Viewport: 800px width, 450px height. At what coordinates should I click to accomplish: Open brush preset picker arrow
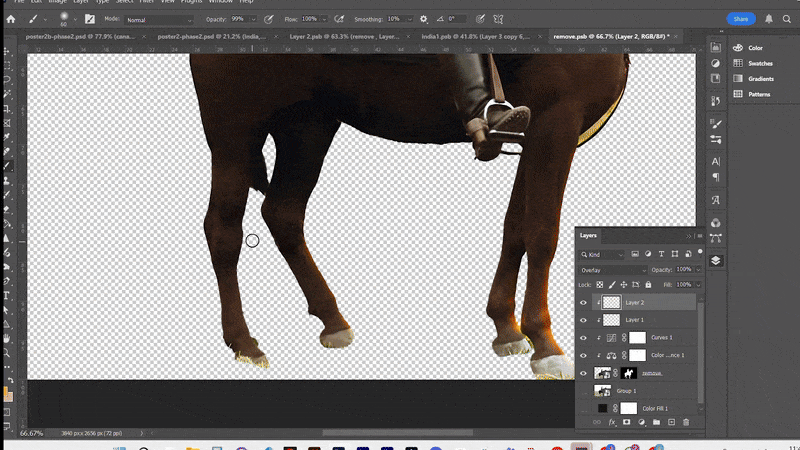[x=75, y=19]
